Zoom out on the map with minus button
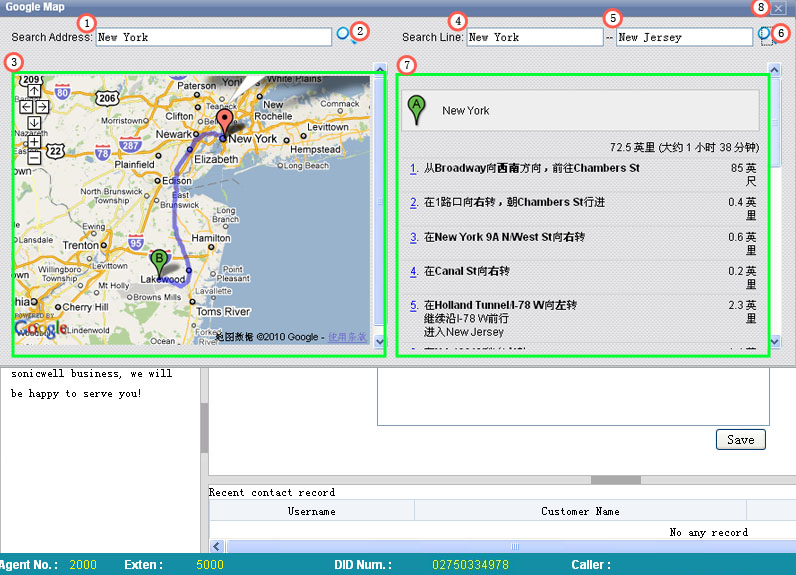 [34, 157]
